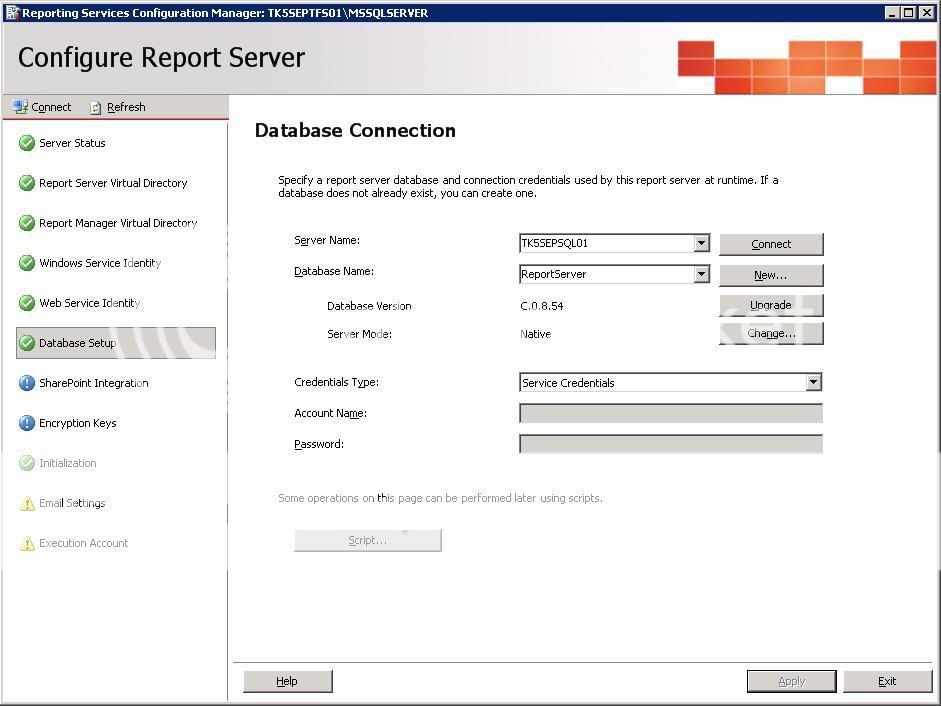941x706 pixels.
Task: Click the blue info icon beside SharePoint Integration
Action: click(27, 383)
